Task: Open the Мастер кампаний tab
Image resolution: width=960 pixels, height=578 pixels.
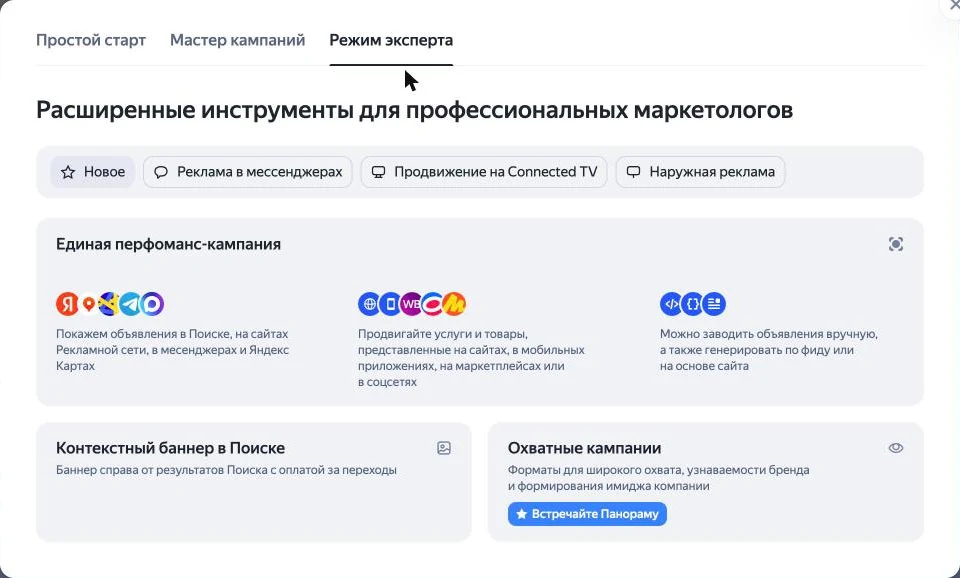Action: (238, 40)
